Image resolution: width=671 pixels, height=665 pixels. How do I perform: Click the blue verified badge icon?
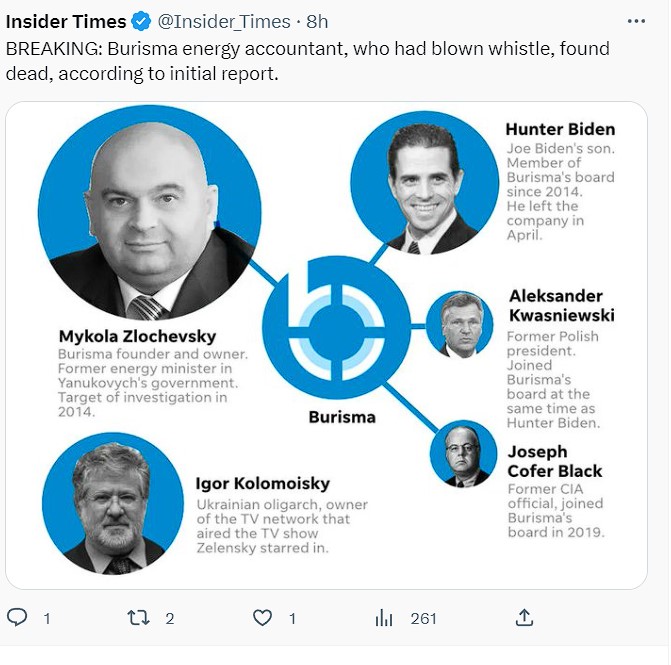pos(141,21)
